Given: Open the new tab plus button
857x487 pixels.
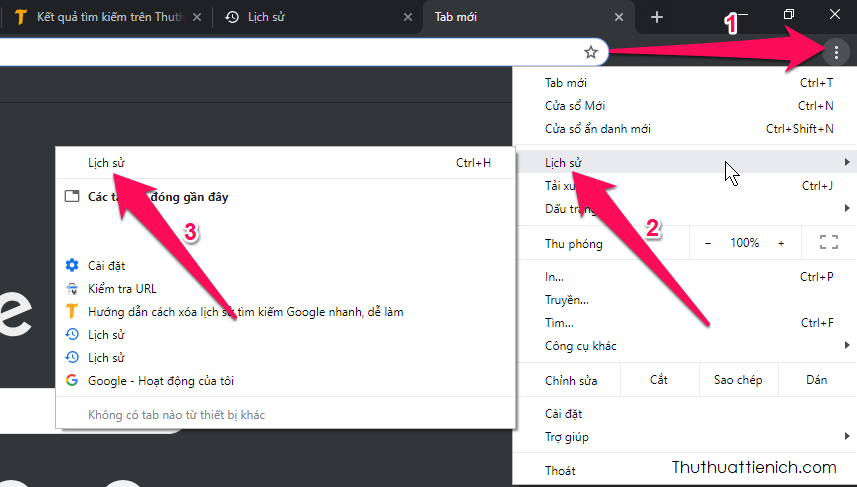Looking at the screenshot, I should click(x=657, y=17).
